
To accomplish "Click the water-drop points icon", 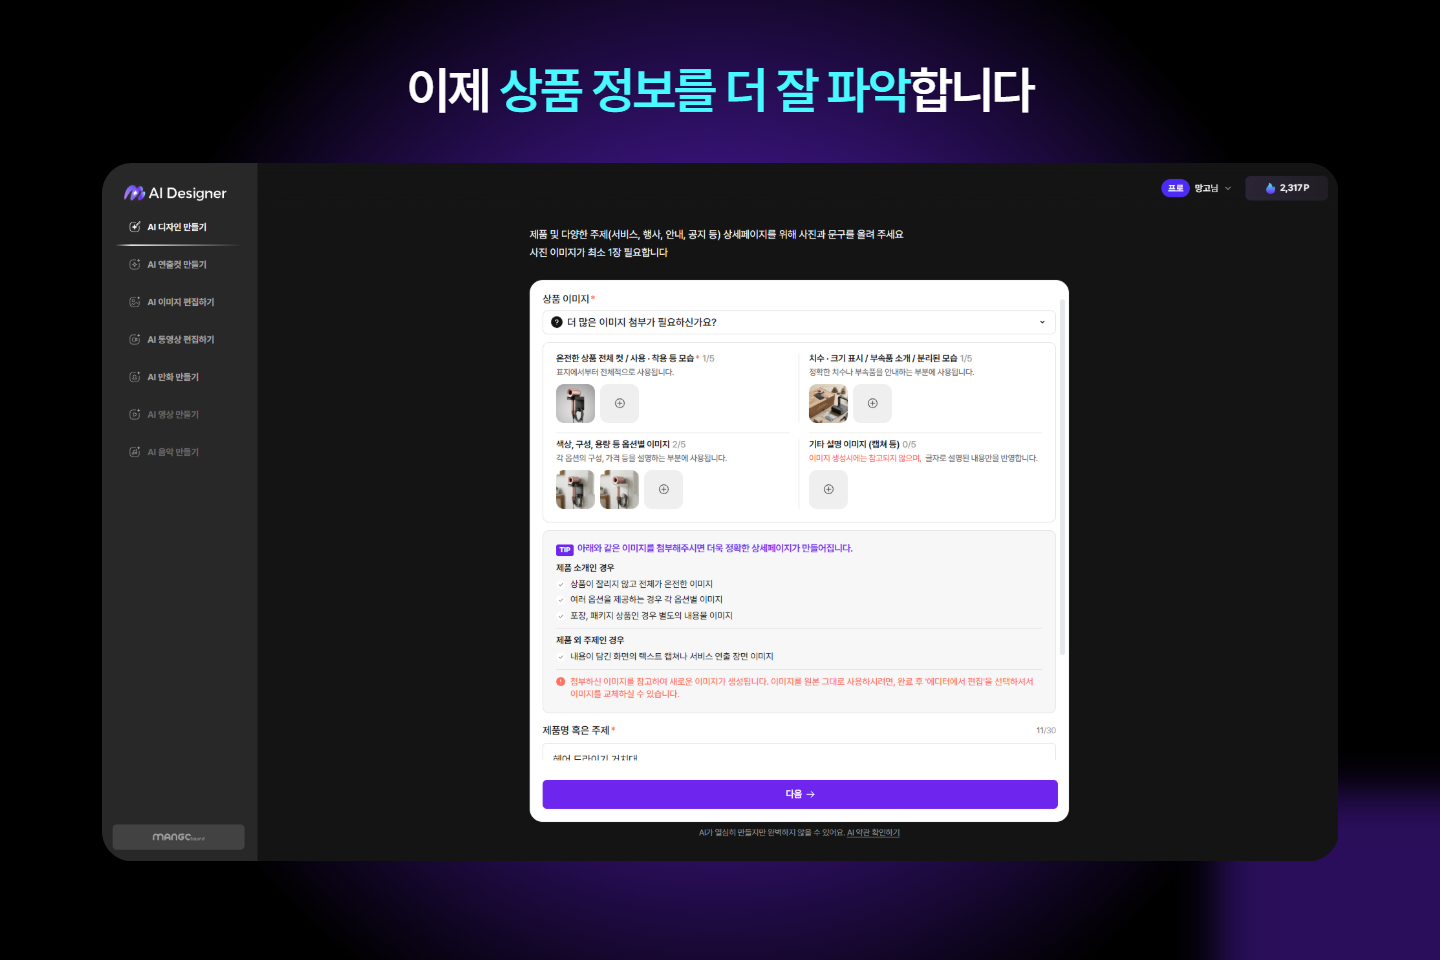I will pyautogui.click(x=1270, y=188).
